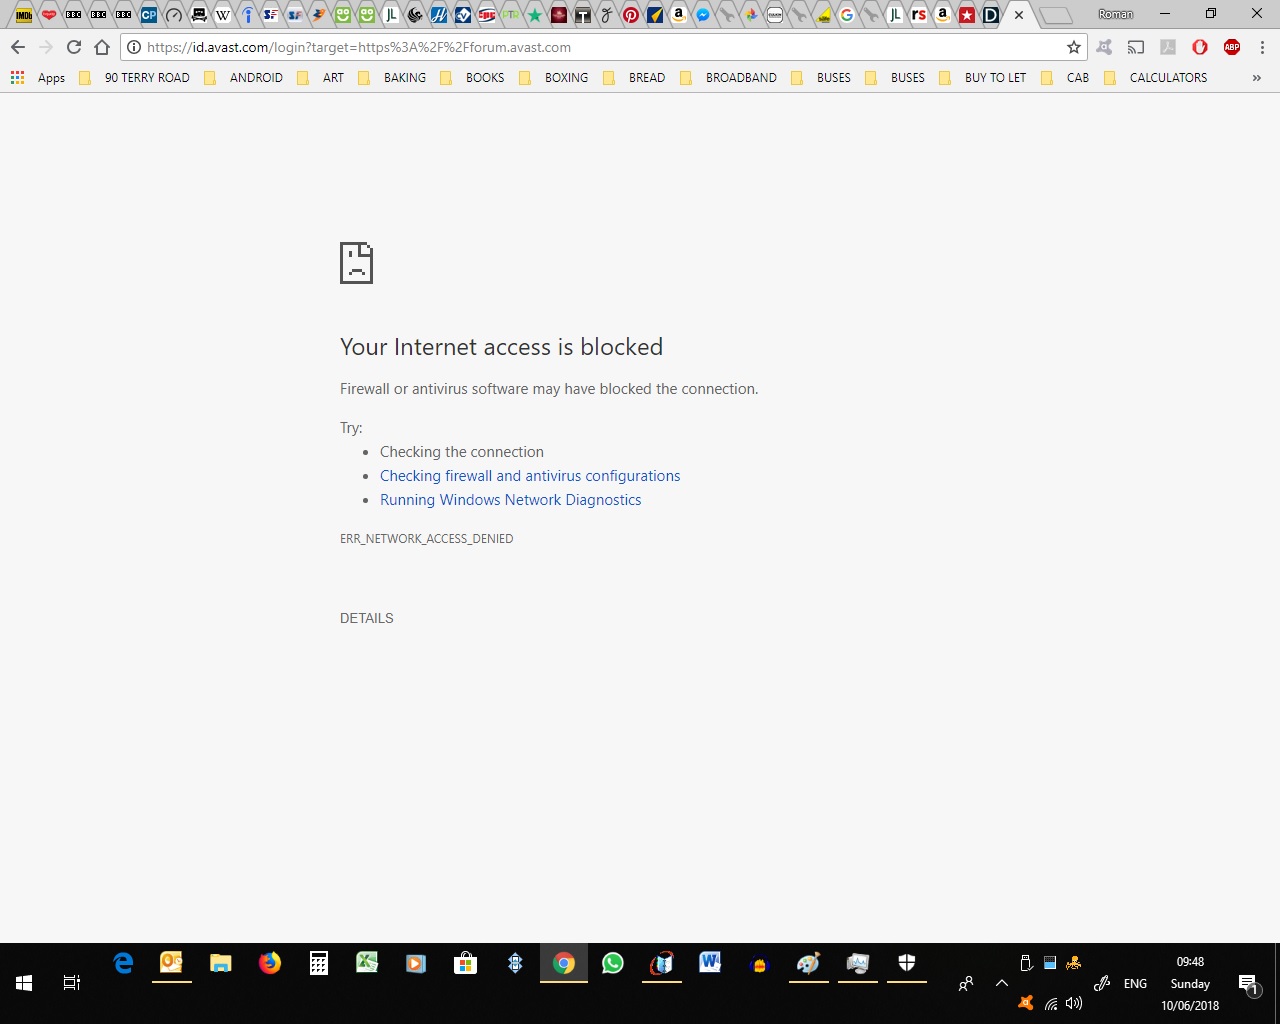Image resolution: width=1280 pixels, height=1024 pixels.
Task: Click the red Opera-style extension icon
Action: tap(1200, 47)
